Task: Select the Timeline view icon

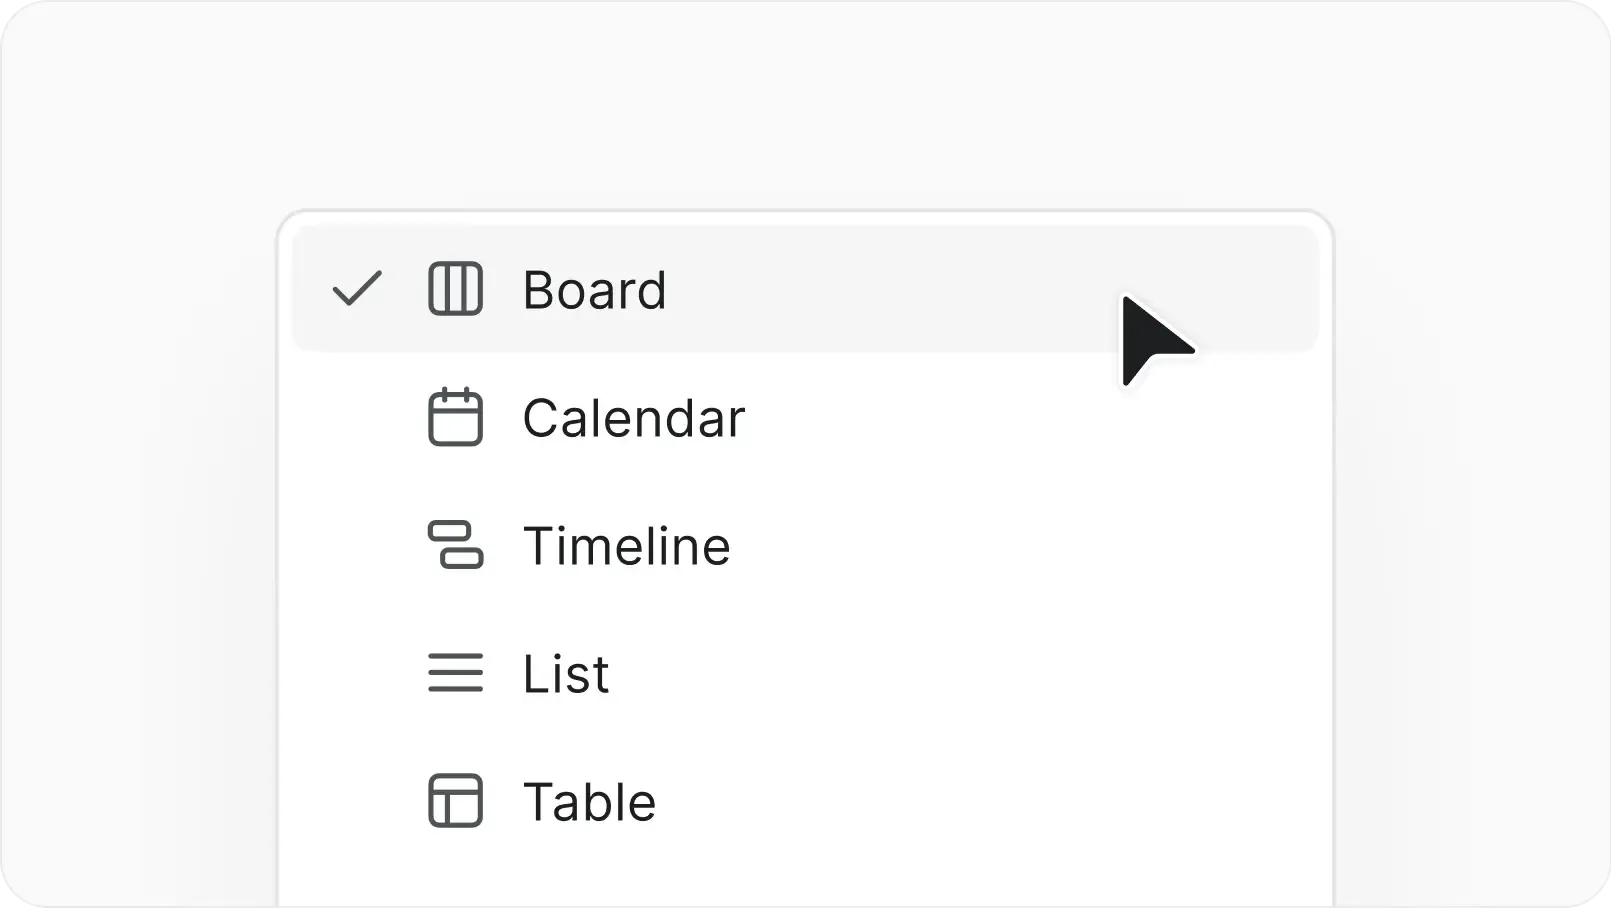Action: (456, 546)
